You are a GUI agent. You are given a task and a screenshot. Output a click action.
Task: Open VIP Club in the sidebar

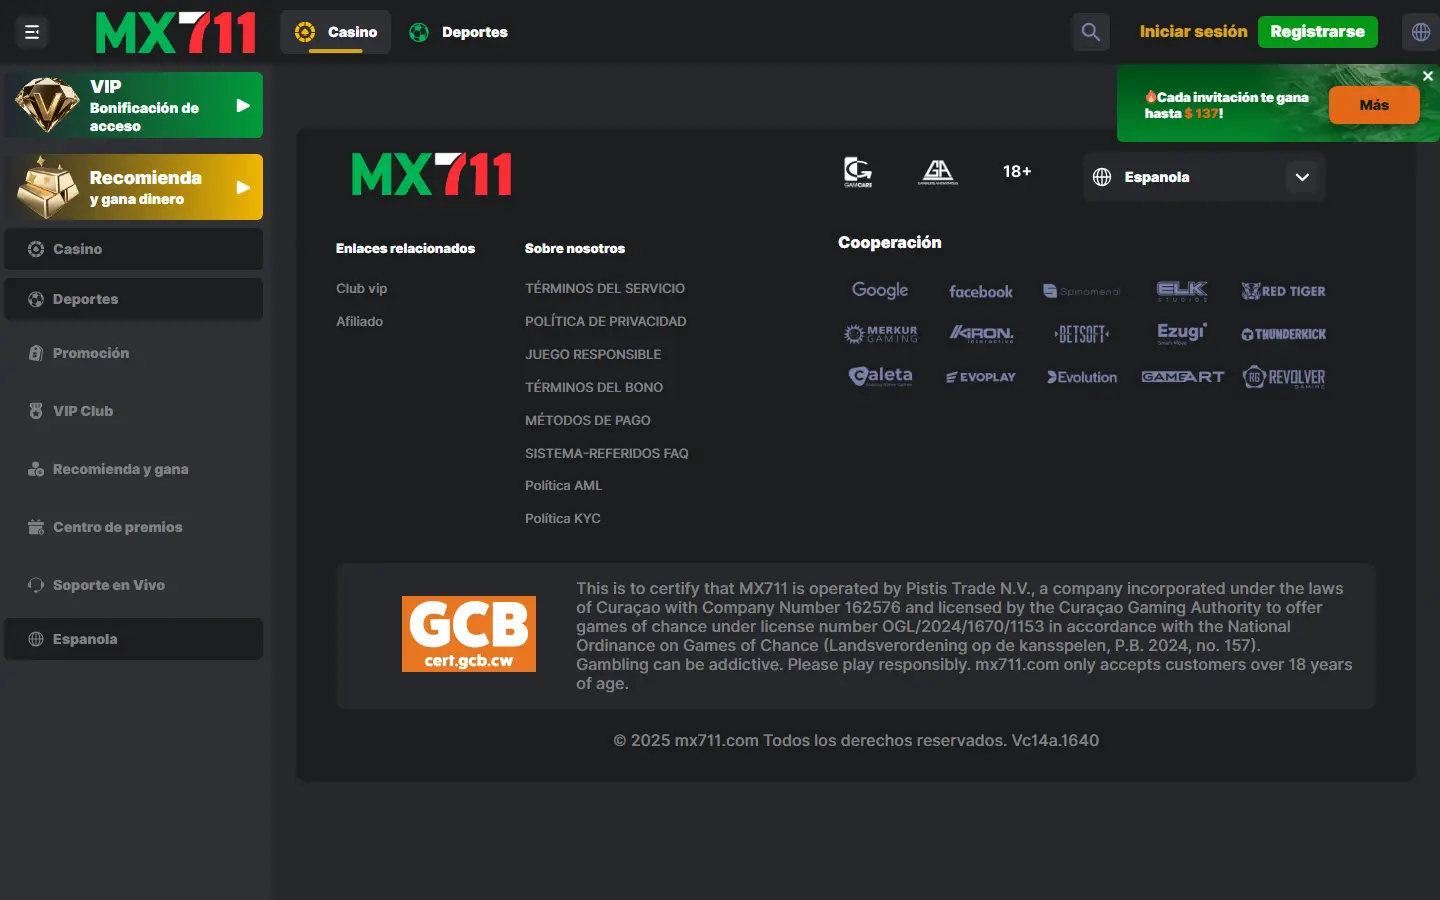coord(133,411)
